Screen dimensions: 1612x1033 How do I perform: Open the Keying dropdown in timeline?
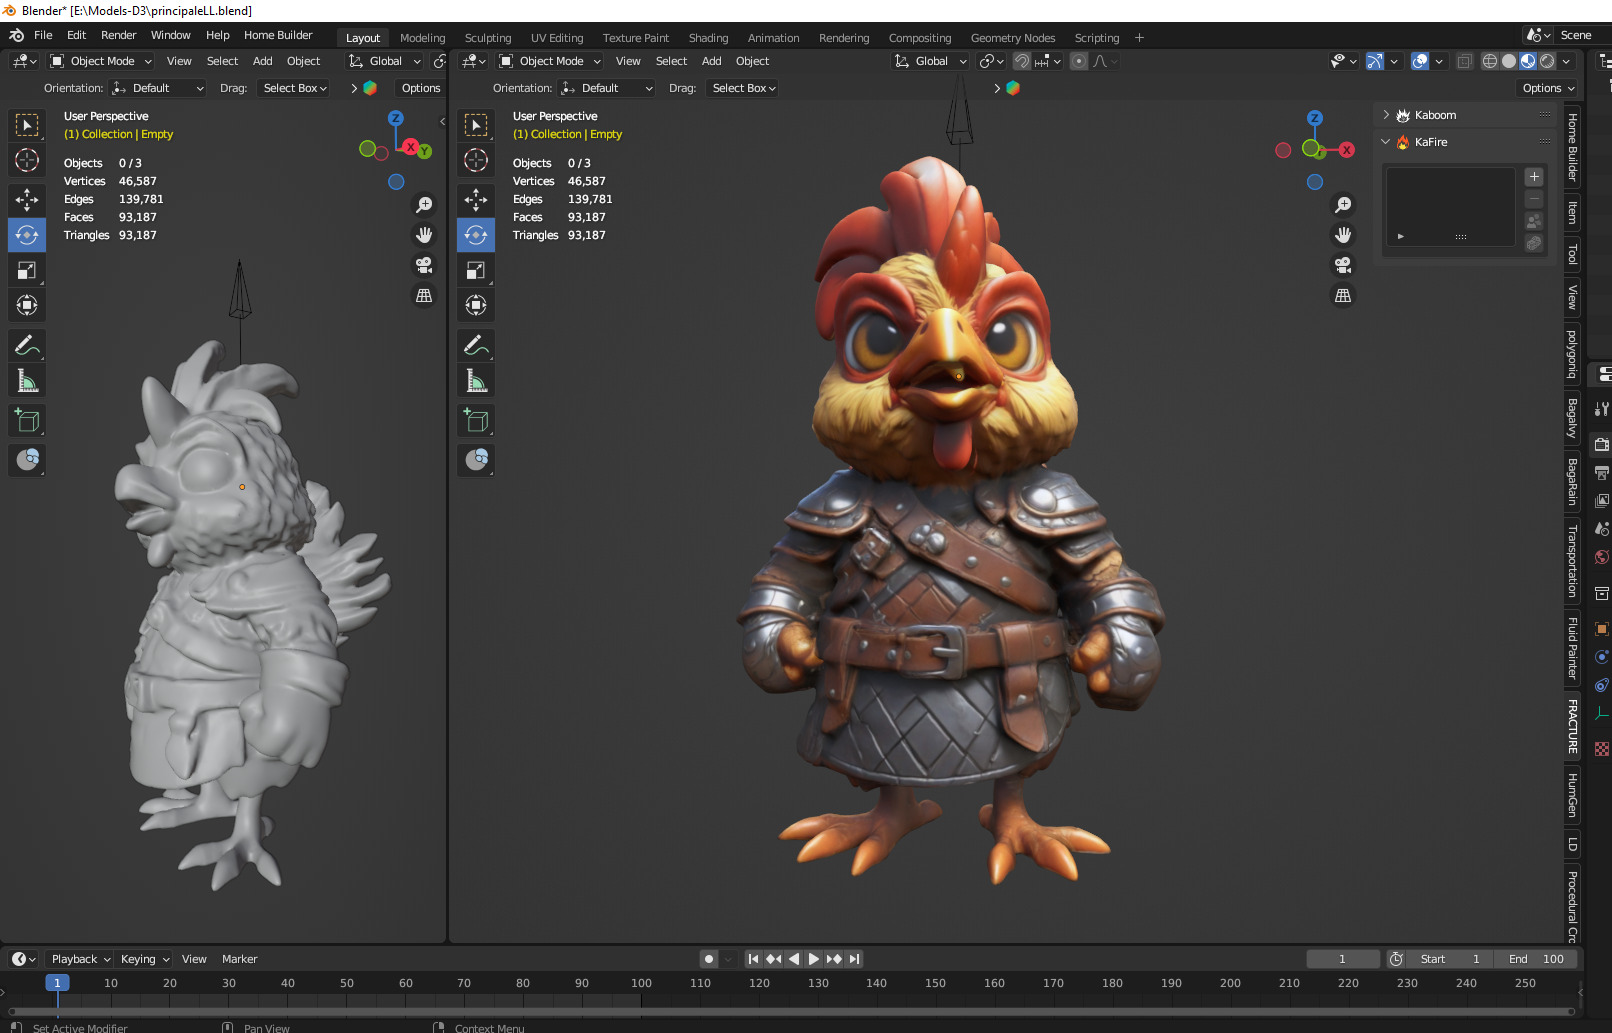[x=145, y=959]
